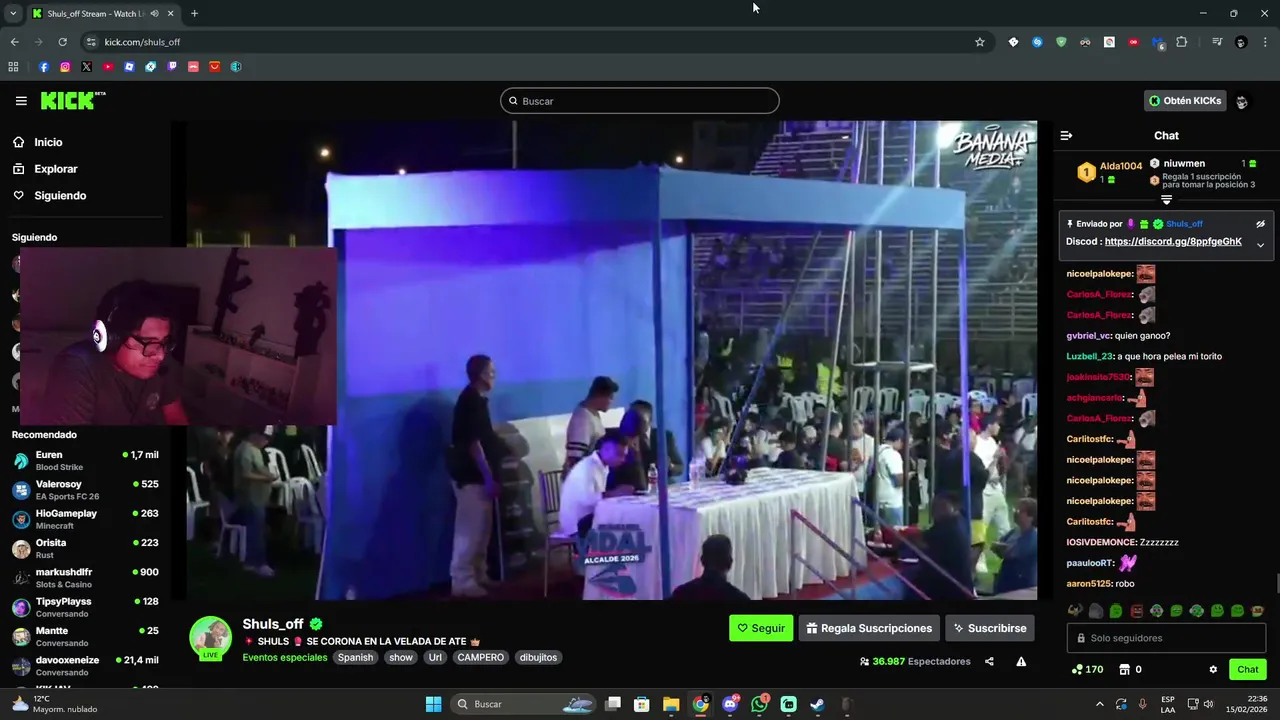The image size is (1280, 720).
Task: Open recommended channel HioGameplay
Action: [x=85, y=519]
